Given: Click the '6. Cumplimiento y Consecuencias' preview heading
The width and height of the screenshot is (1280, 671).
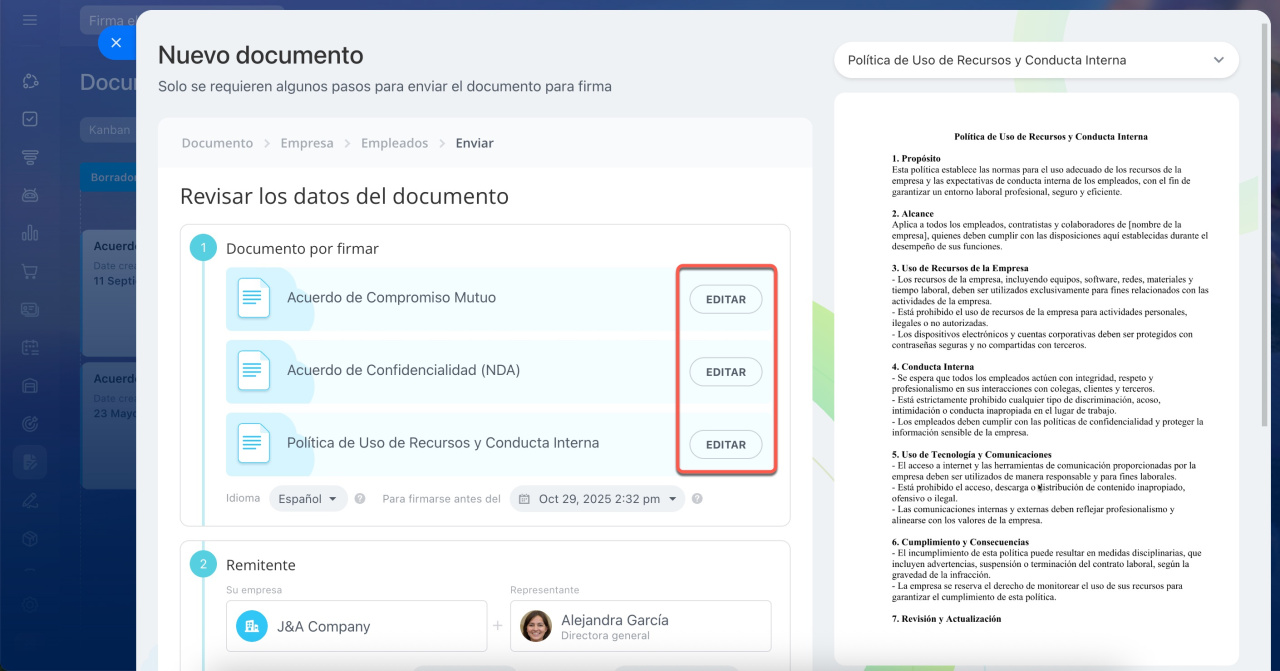Looking at the screenshot, I should tap(960, 542).
